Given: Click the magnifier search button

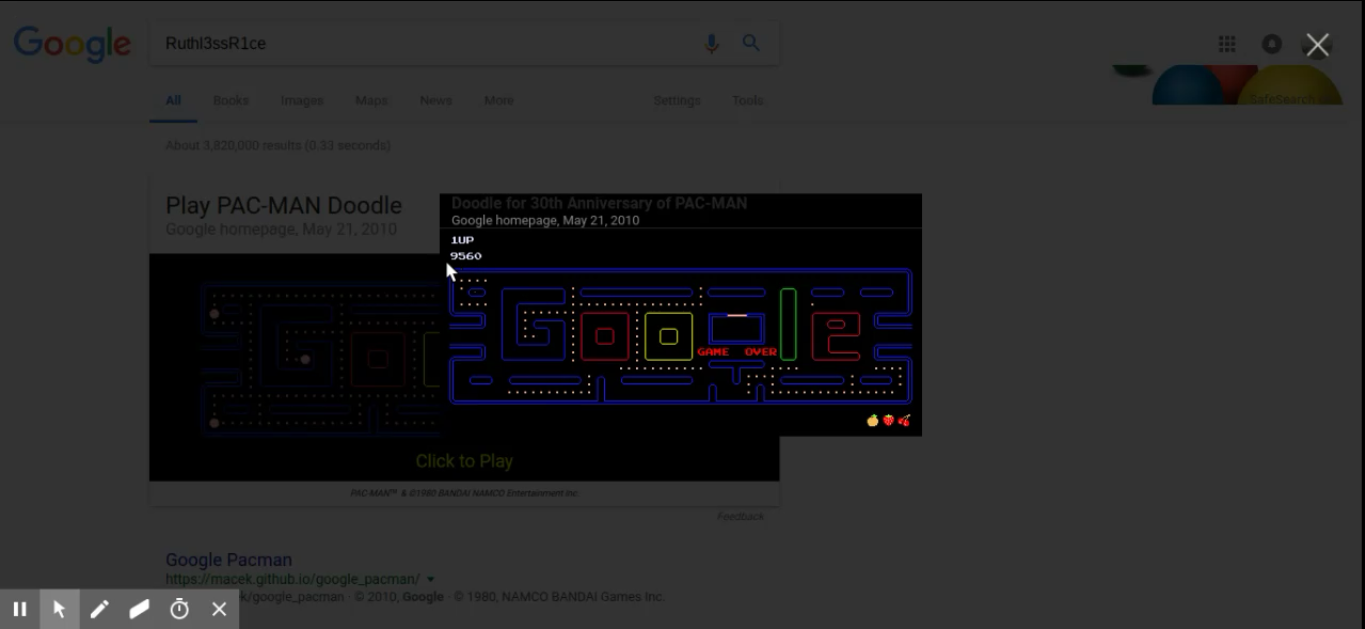Looking at the screenshot, I should pos(751,43).
